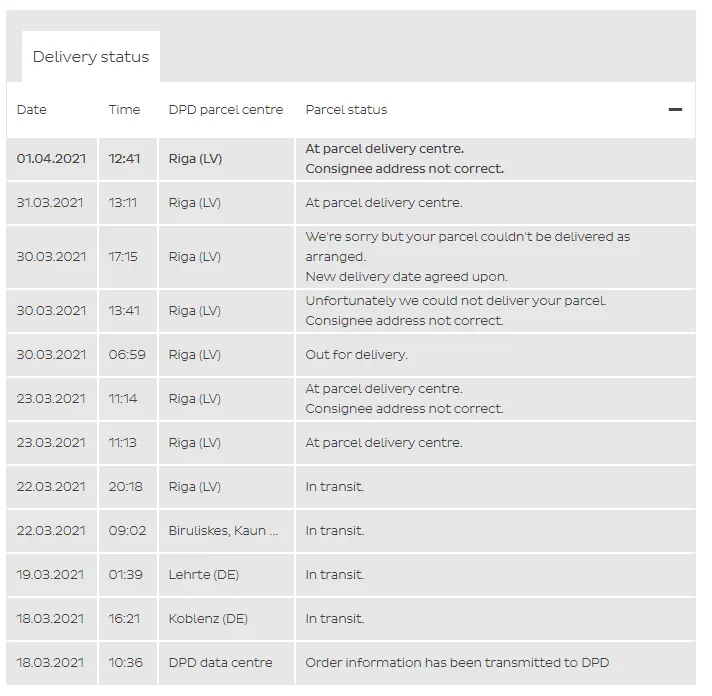Select the 'Unfortunately we could not deliver' status
The height and width of the screenshot is (696, 712).
tap(455, 301)
